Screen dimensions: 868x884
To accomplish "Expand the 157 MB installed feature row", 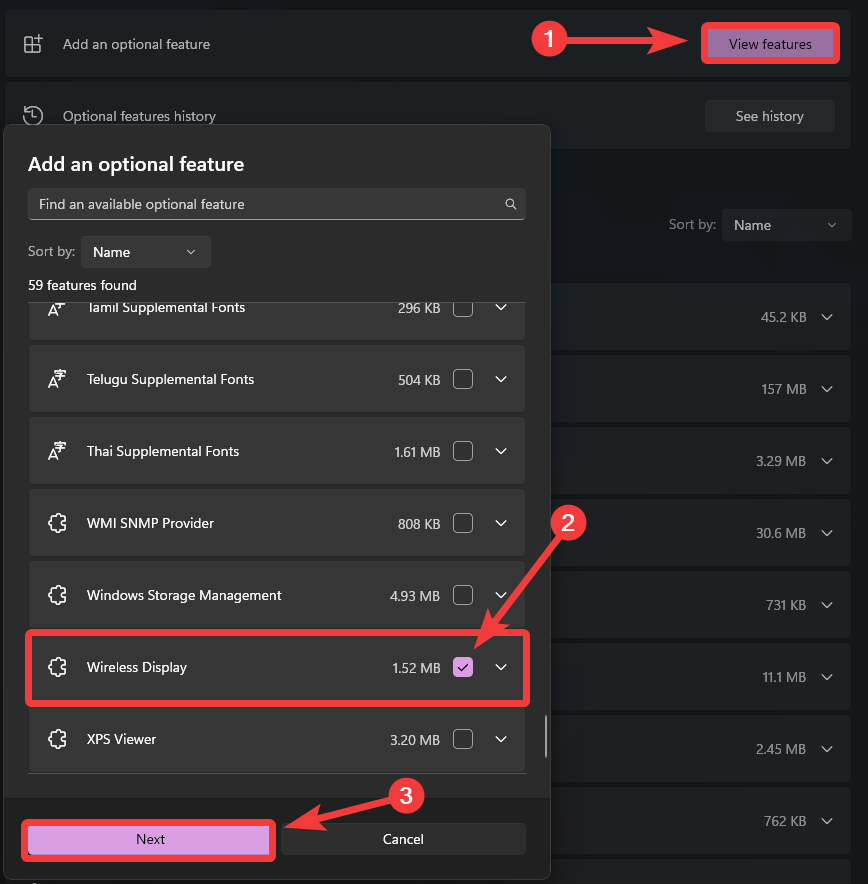I will (x=827, y=389).
